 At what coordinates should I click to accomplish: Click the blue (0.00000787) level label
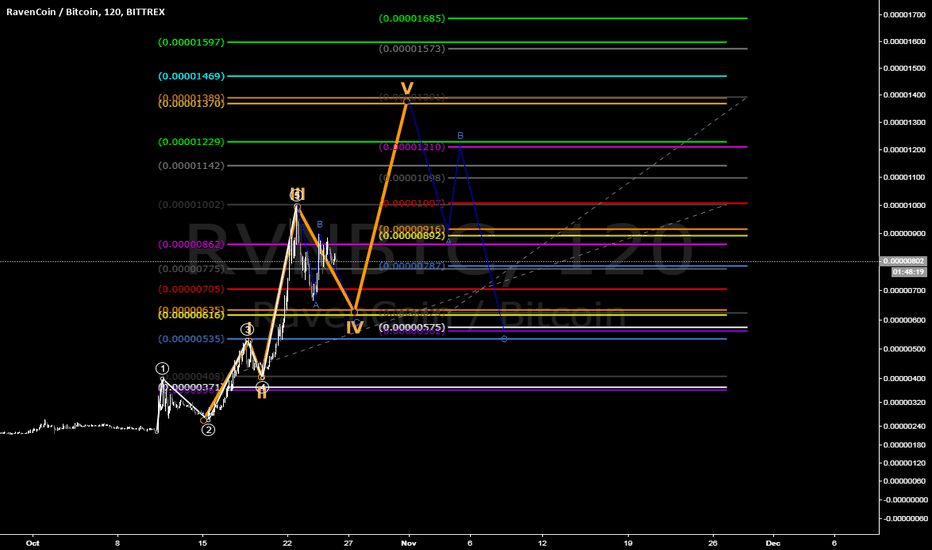click(x=412, y=266)
